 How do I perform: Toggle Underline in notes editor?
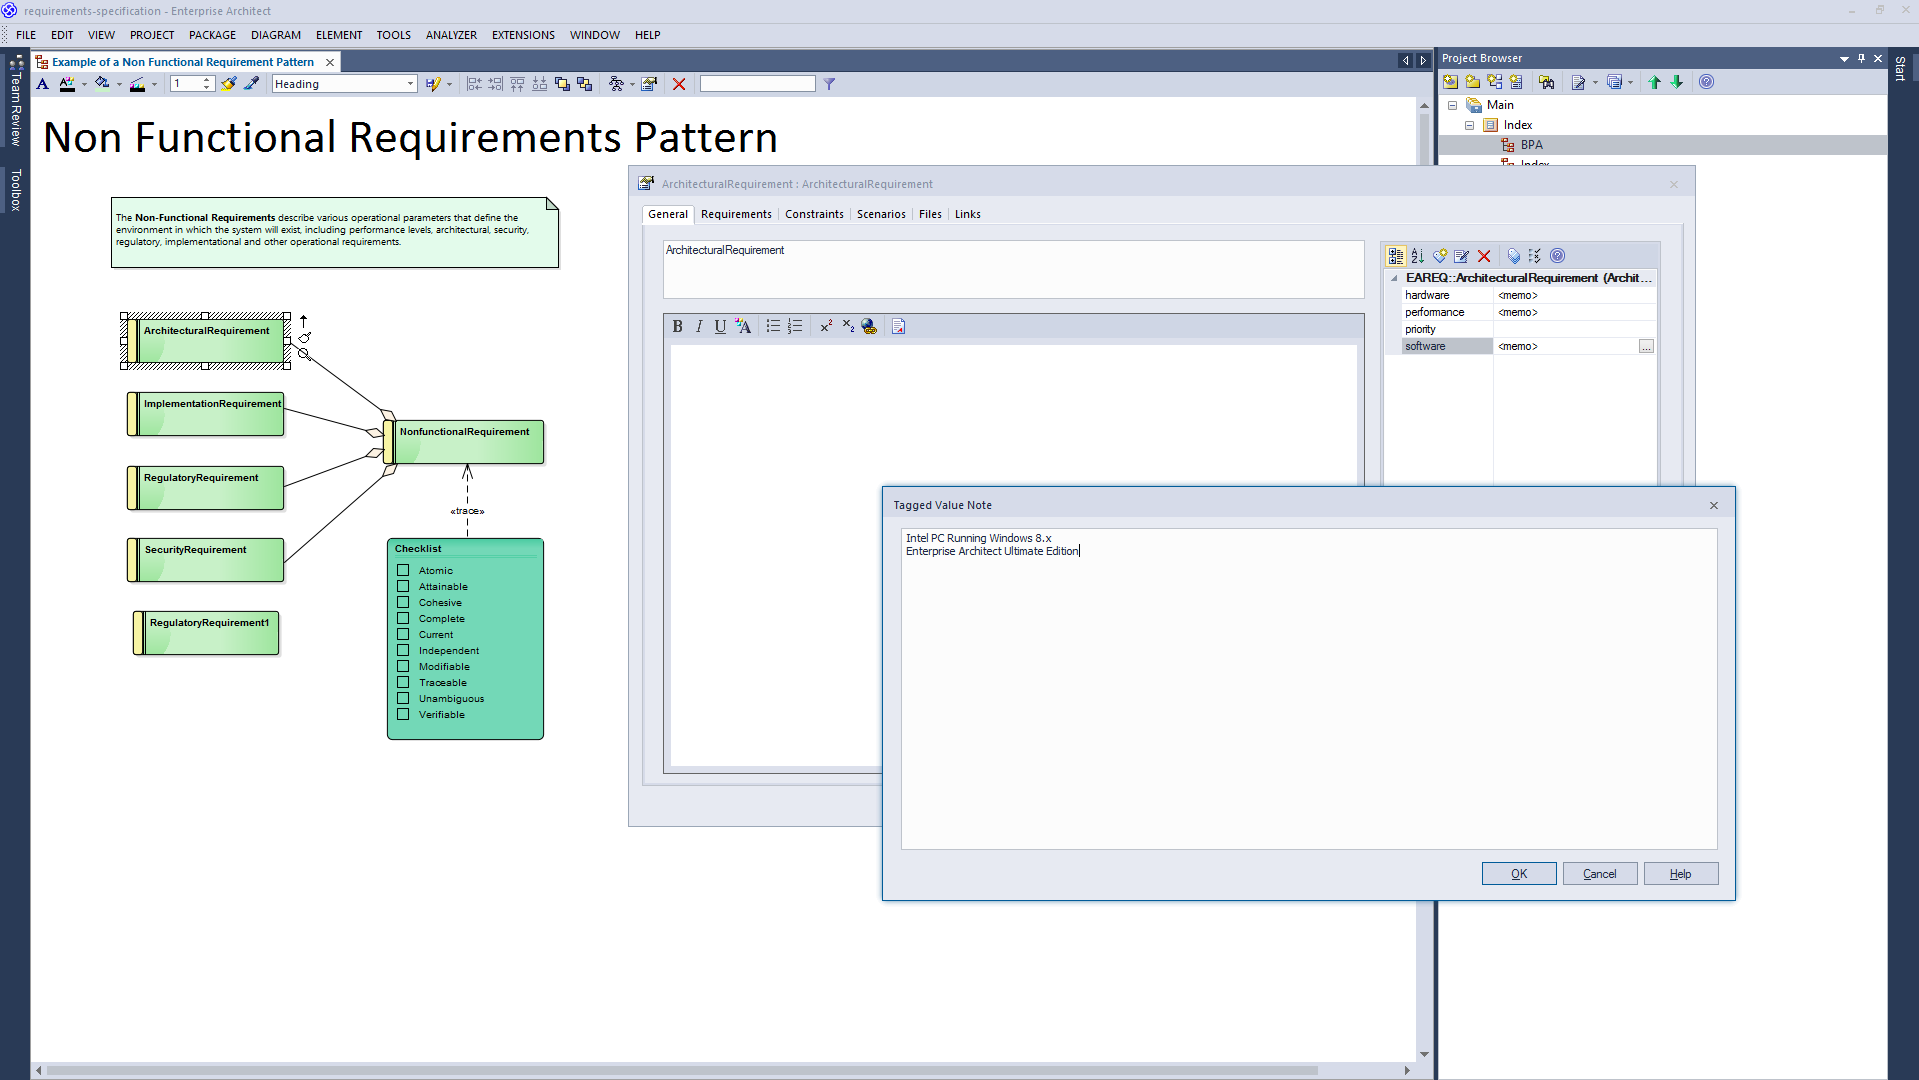point(720,326)
